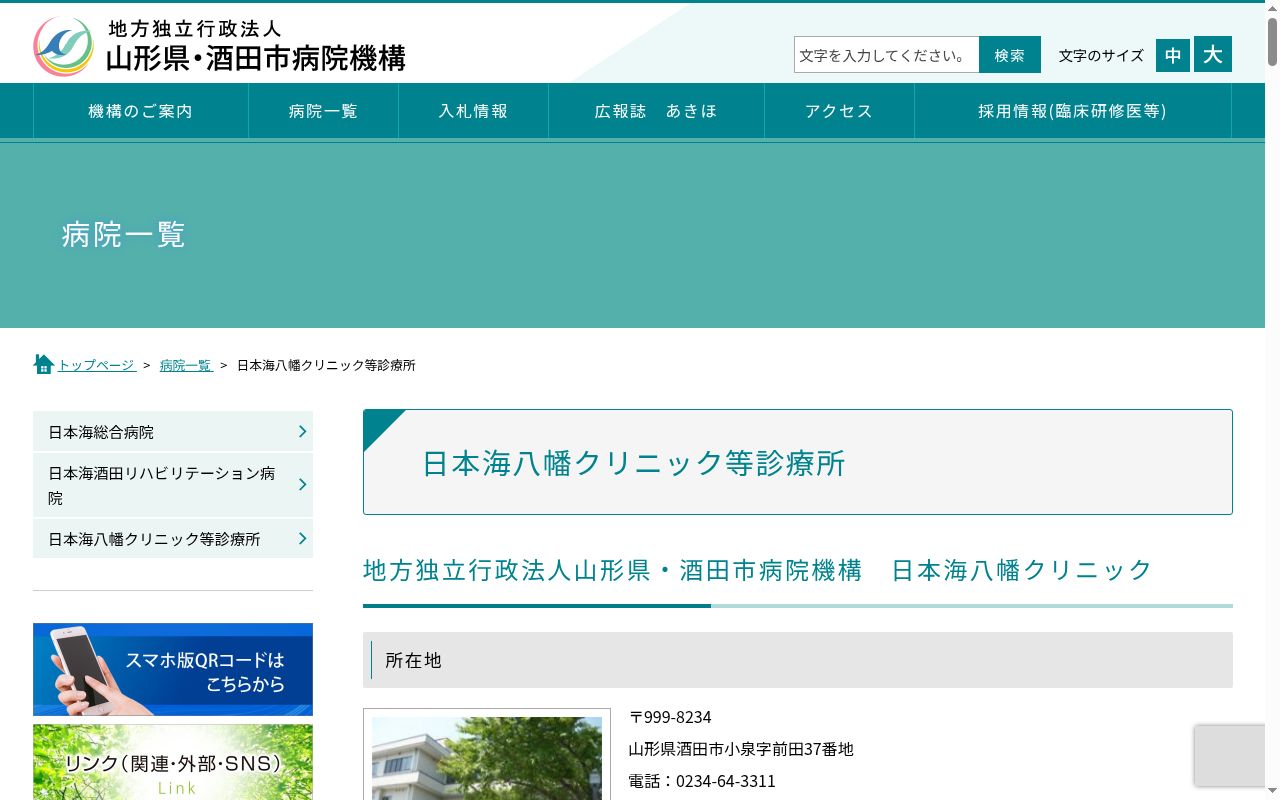Select the address 山形県酒田市小泉字前田37番地

741,749
